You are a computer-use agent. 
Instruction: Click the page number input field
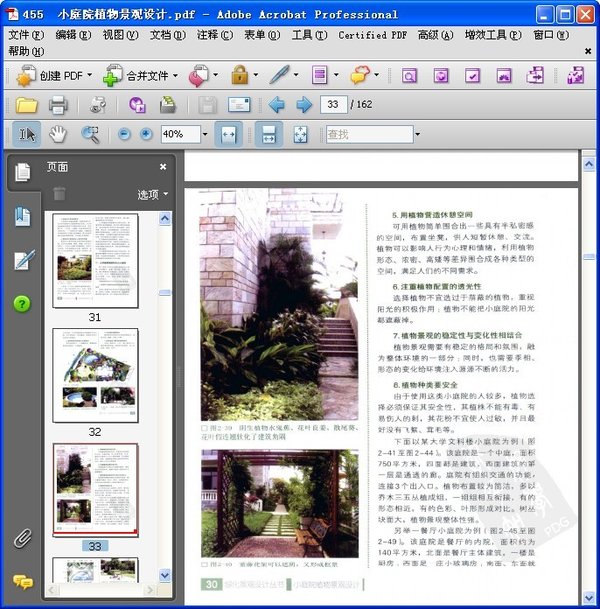[x=334, y=105]
